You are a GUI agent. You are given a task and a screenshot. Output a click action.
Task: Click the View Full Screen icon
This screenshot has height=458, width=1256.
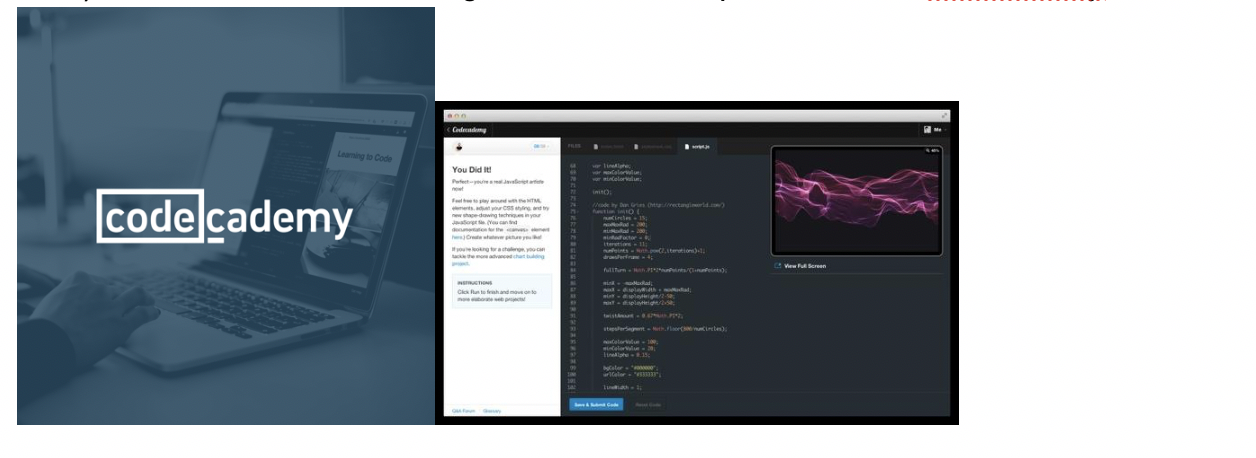[778, 266]
